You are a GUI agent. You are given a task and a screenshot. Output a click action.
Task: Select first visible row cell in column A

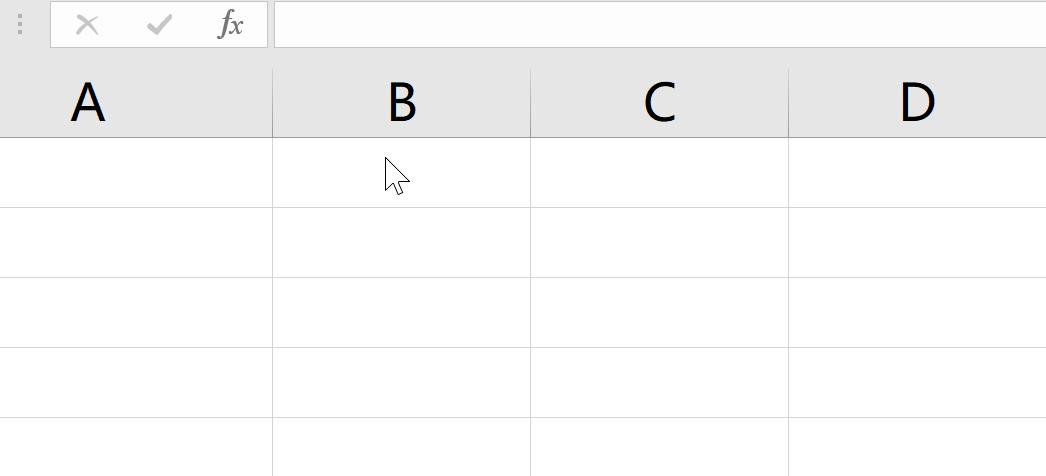coord(136,173)
